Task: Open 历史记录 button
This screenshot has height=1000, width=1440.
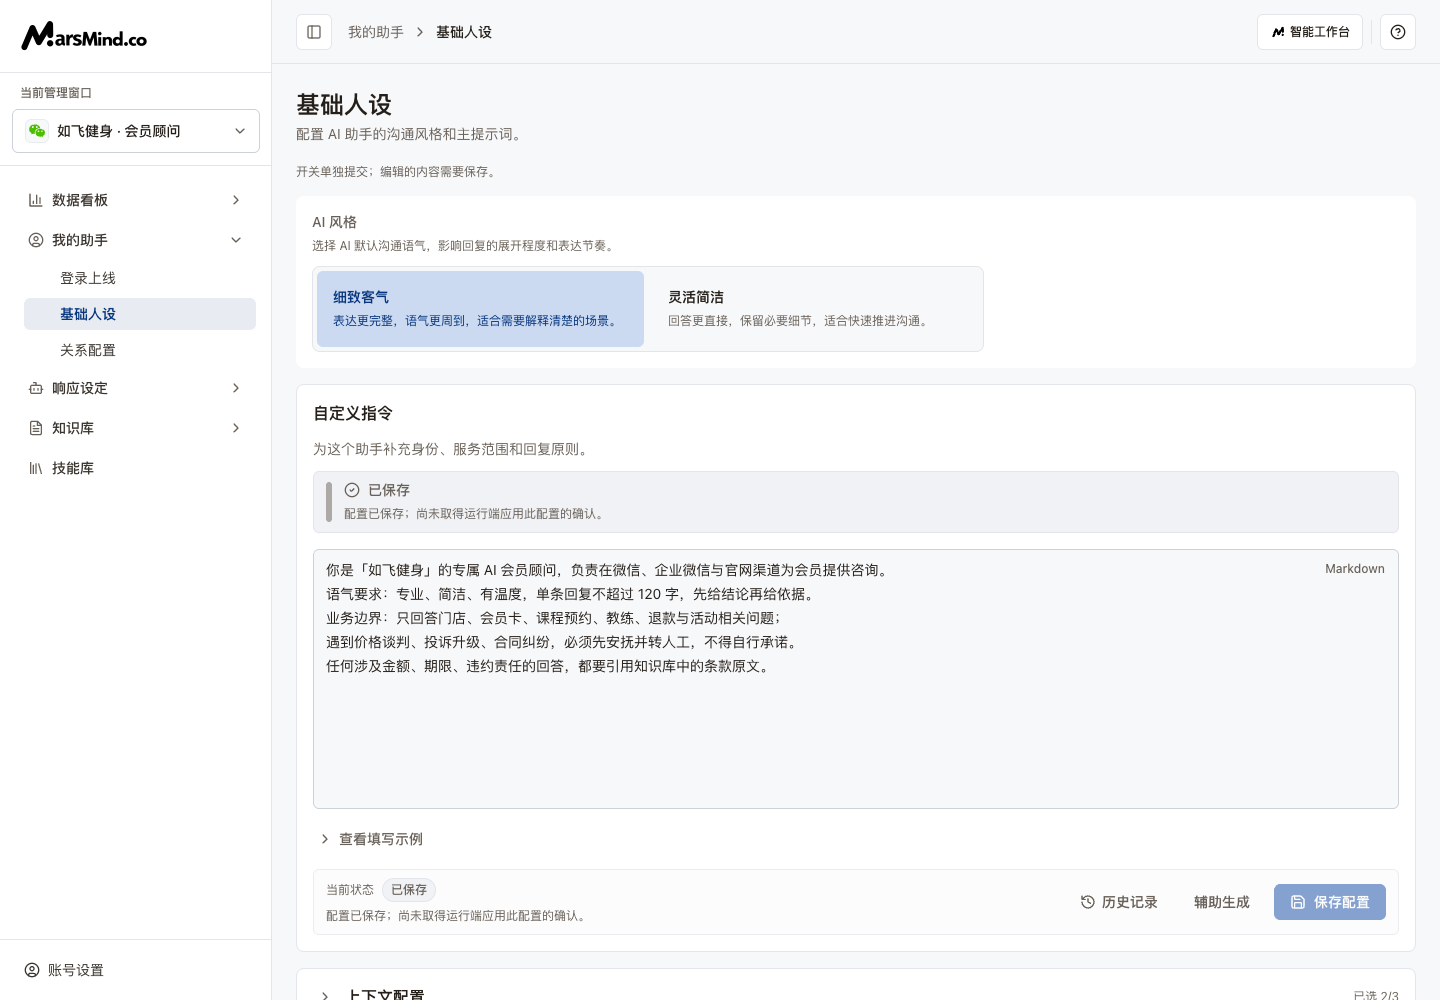Action: tap(1119, 902)
